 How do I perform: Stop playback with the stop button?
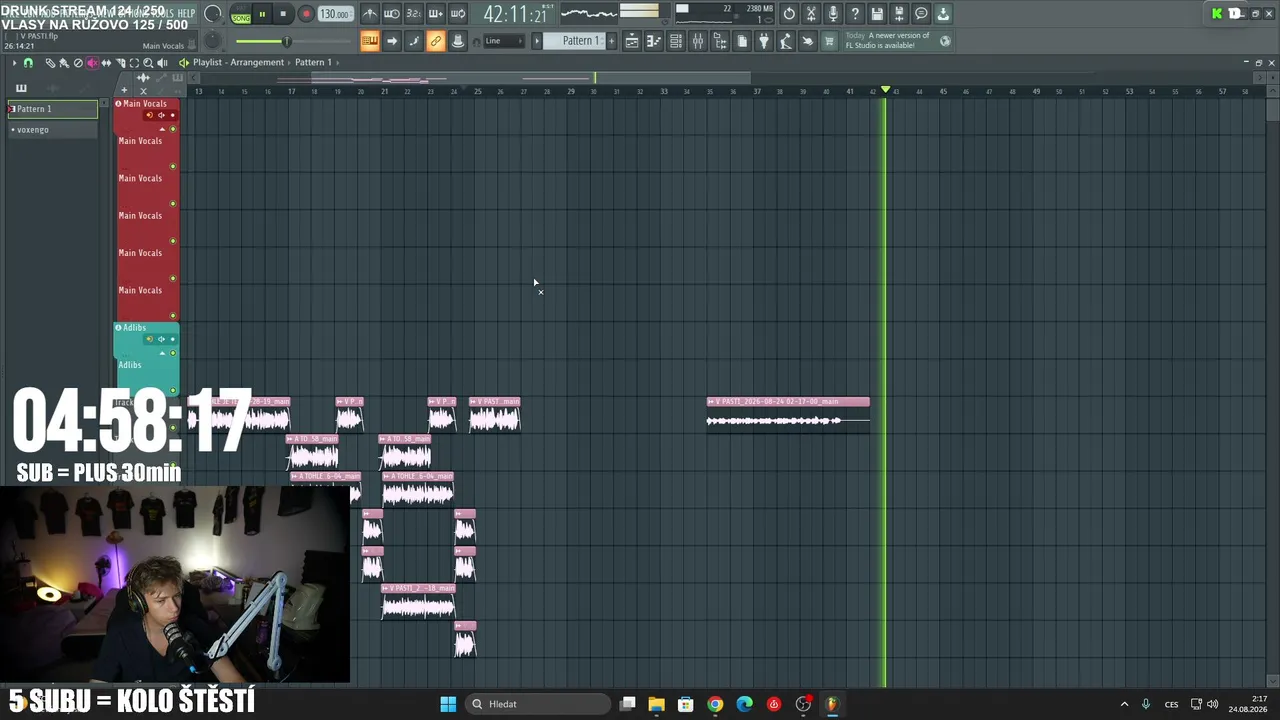point(283,14)
